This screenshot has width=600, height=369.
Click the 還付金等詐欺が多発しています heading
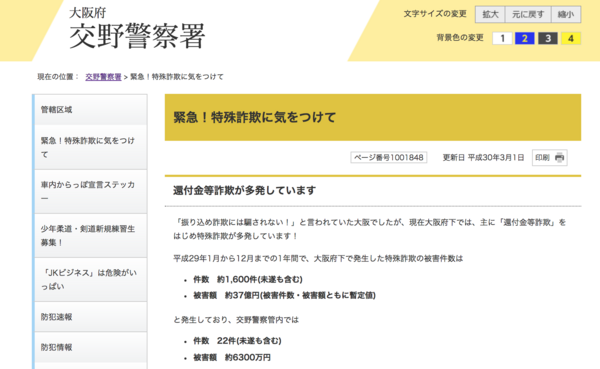(245, 190)
